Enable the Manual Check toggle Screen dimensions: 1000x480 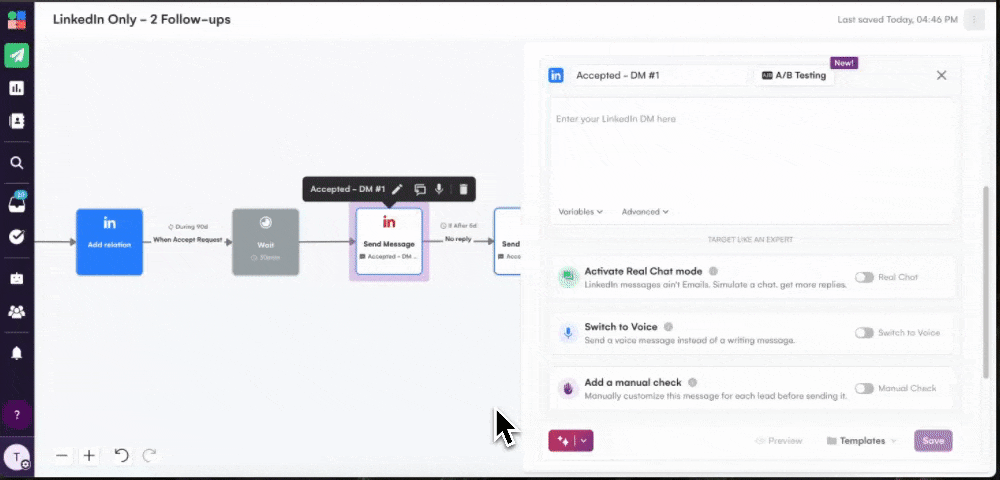coord(864,388)
